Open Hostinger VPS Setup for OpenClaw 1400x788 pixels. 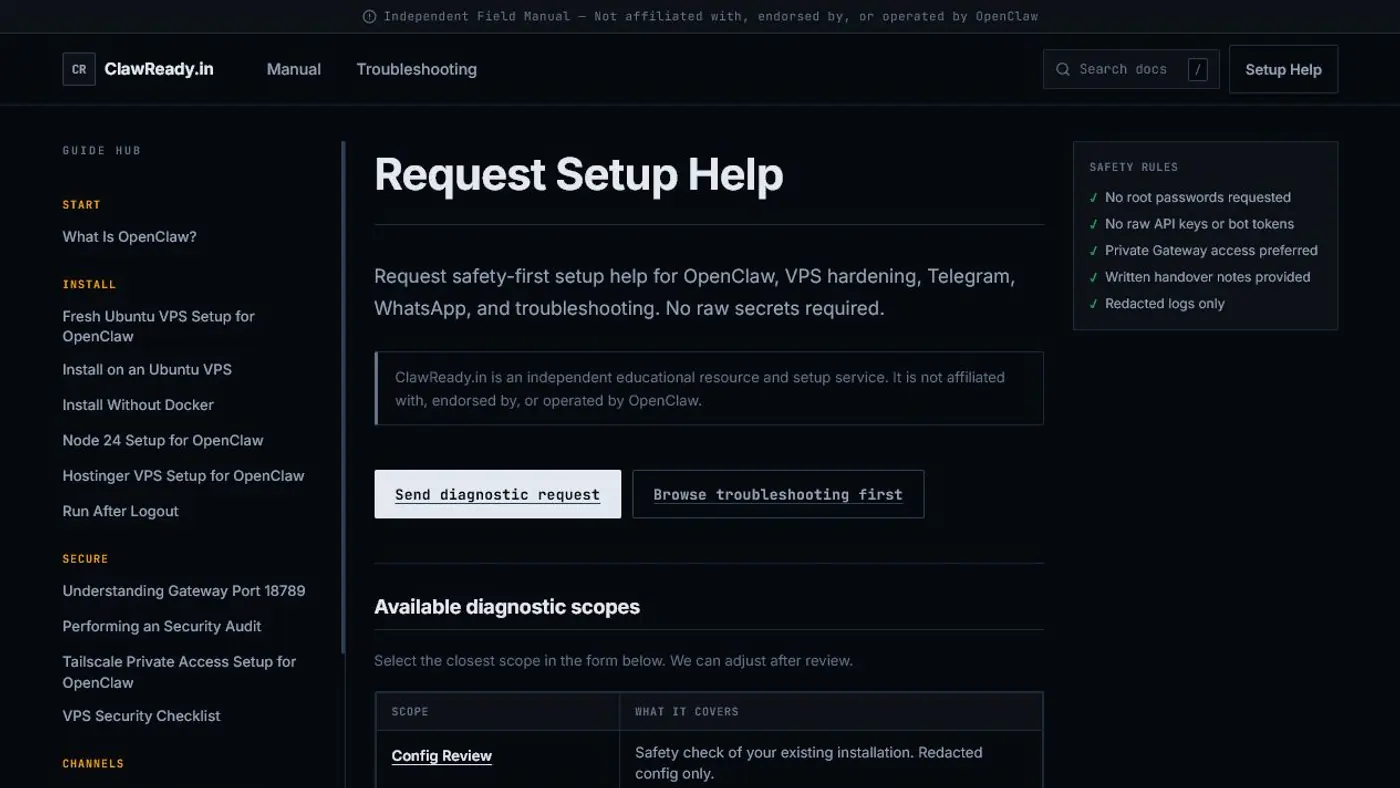[x=183, y=476]
